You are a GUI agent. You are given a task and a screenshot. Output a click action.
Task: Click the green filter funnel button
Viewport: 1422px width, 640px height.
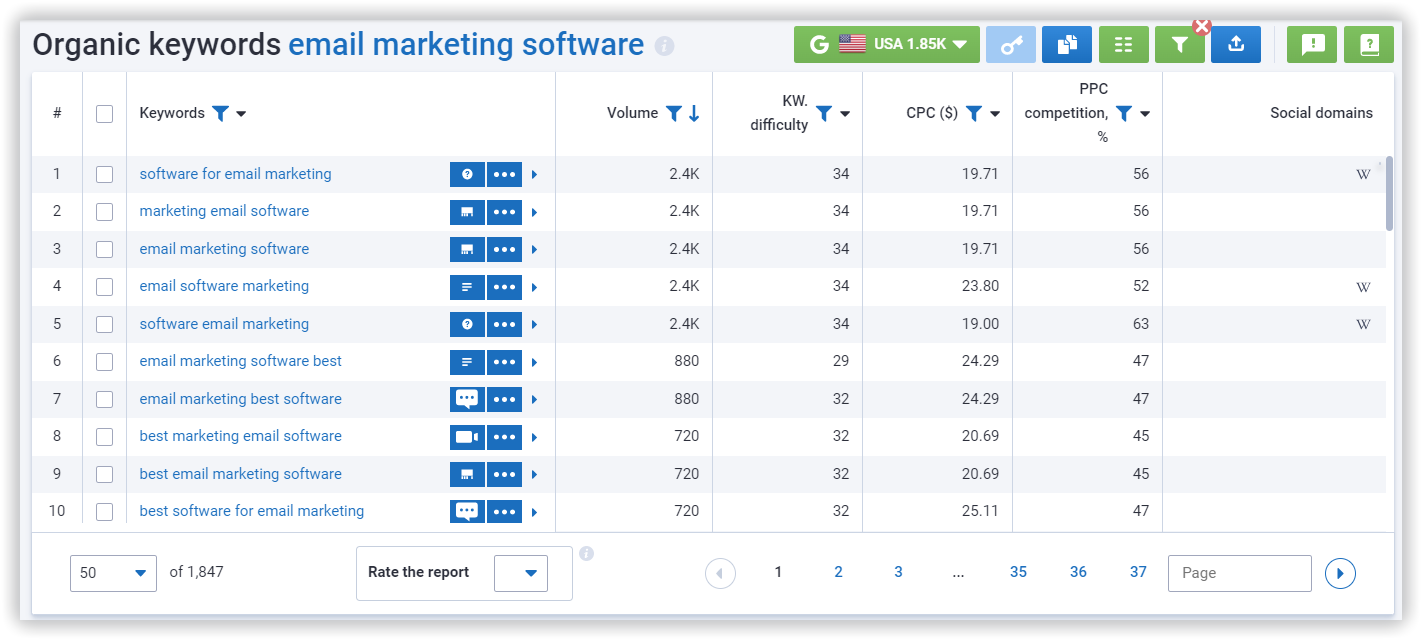pyautogui.click(x=1180, y=44)
